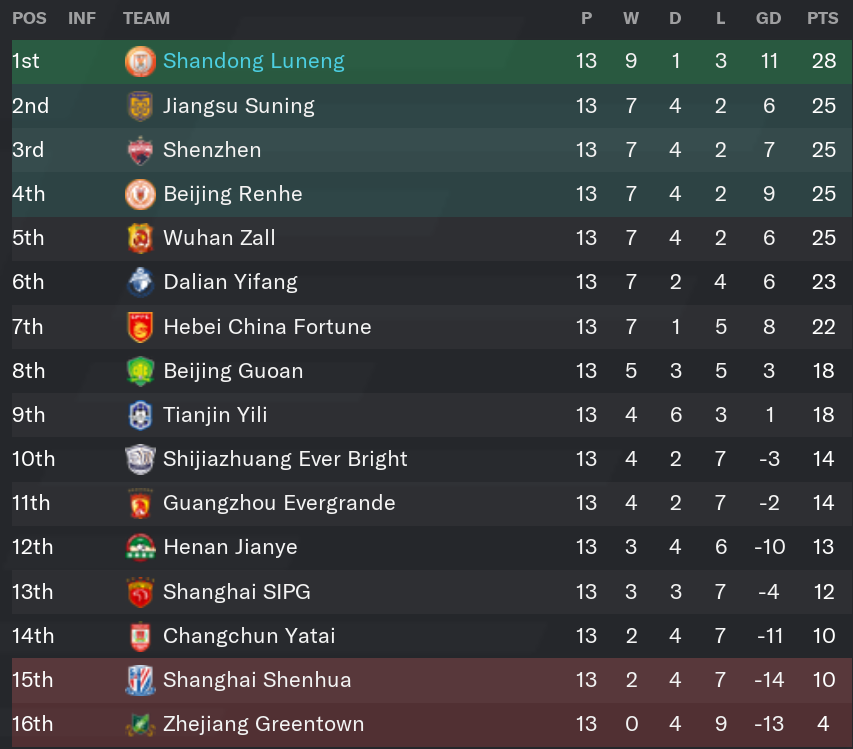853x749 pixels.
Task: Click the Dalian Yifang club badge
Action: [140, 282]
